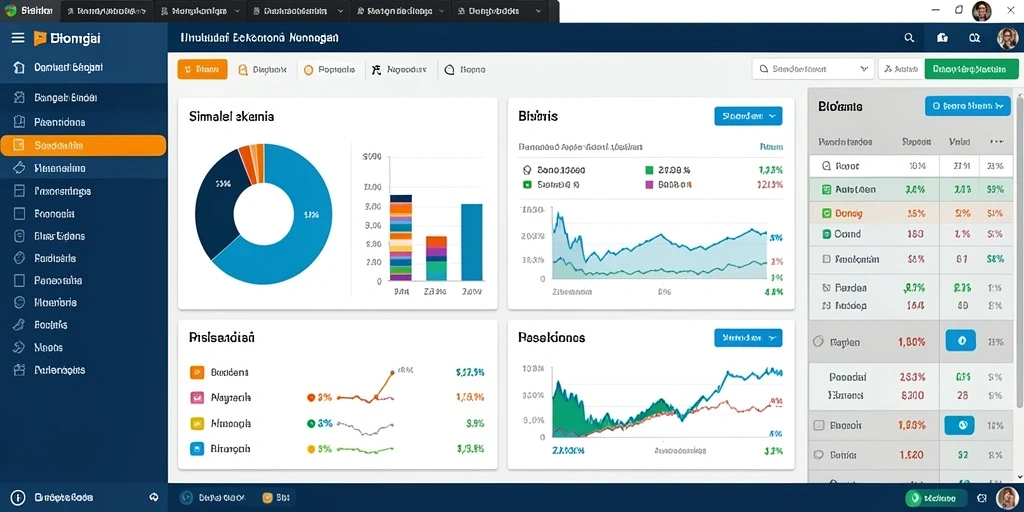This screenshot has width=1024, height=512.
Task: Click the green button at the top right
Action: pos(971,69)
